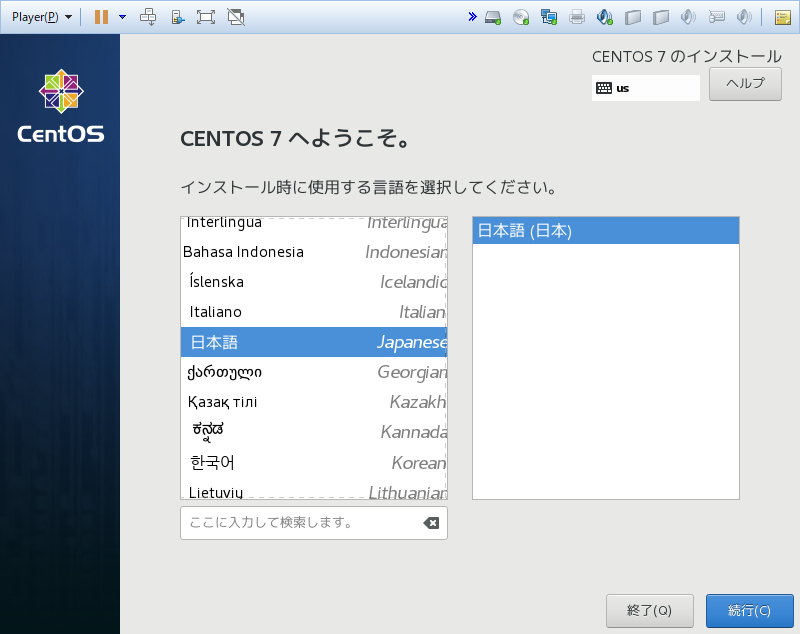Click the gray speaker icon left of notes icon
This screenshot has width=800, height=634.
pyautogui.click(x=744, y=17)
